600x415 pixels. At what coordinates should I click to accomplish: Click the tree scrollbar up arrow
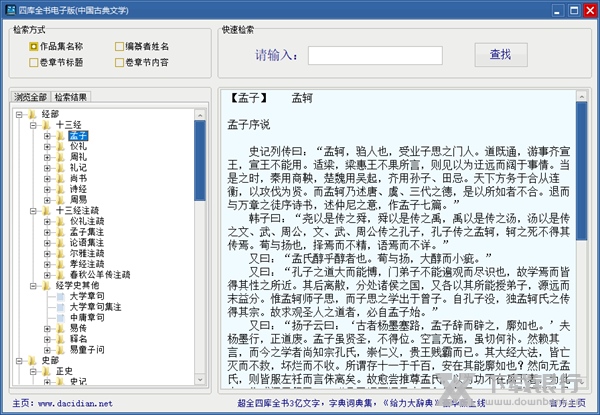click(200, 115)
